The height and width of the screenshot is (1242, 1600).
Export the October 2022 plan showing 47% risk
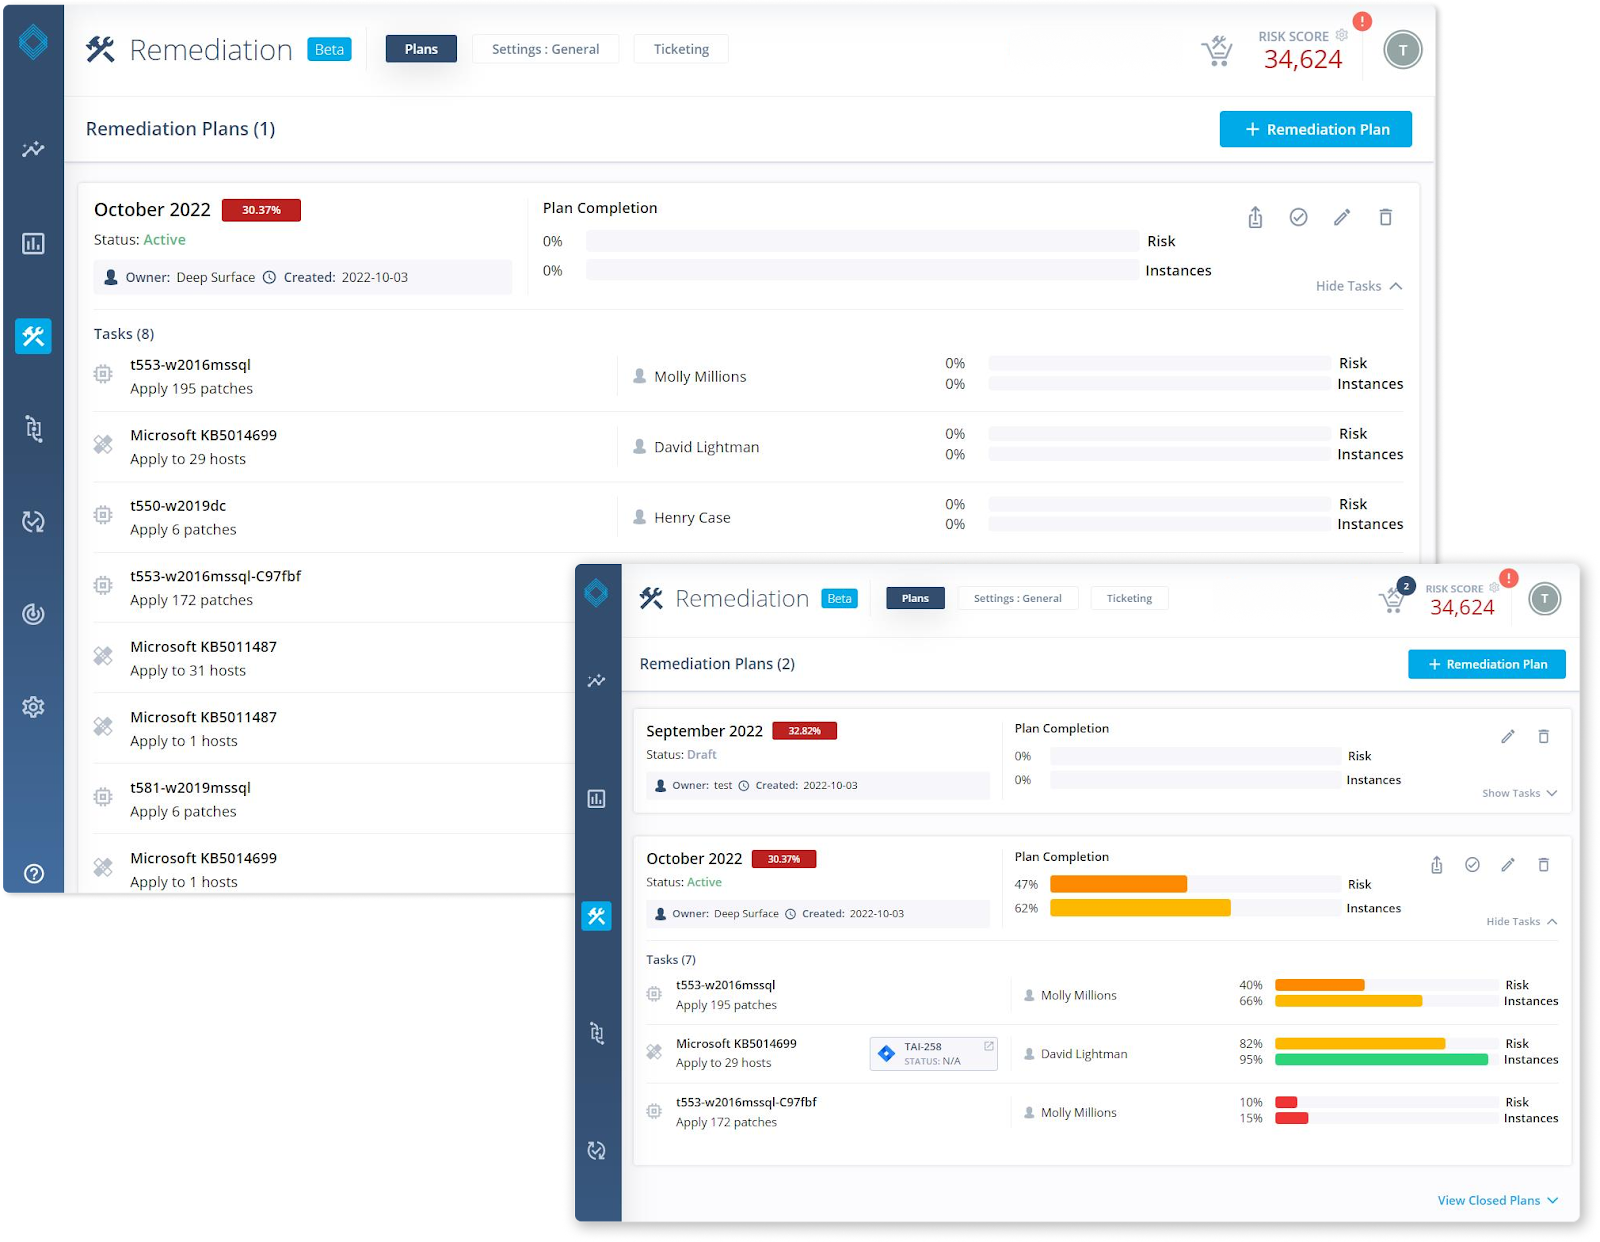pyautogui.click(x=1436, y=865)
